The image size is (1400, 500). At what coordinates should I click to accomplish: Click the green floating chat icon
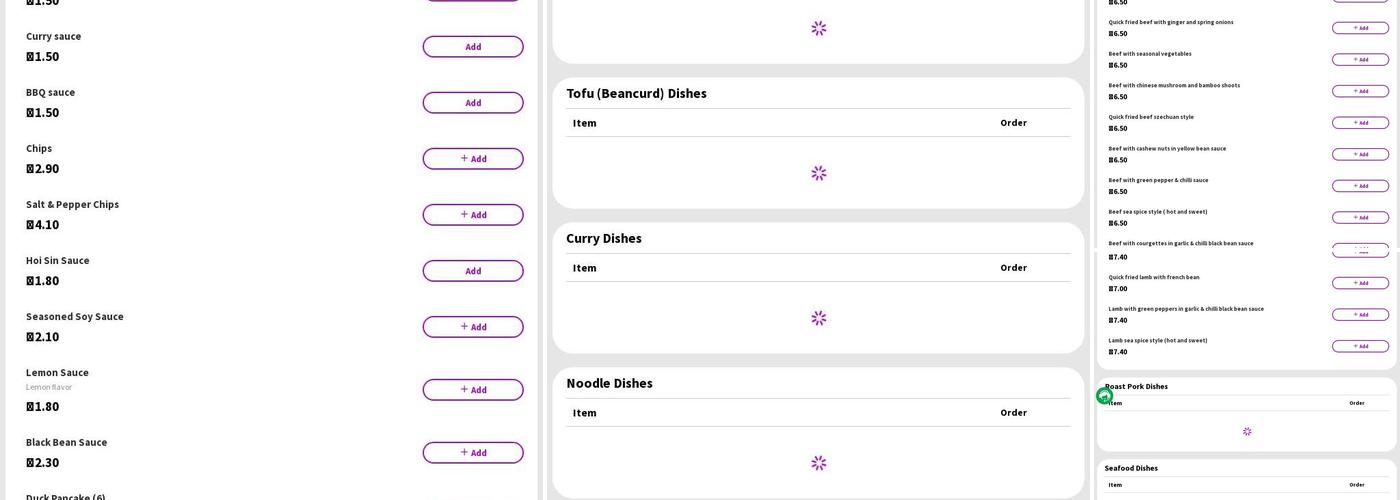[x=1104, y=395]
